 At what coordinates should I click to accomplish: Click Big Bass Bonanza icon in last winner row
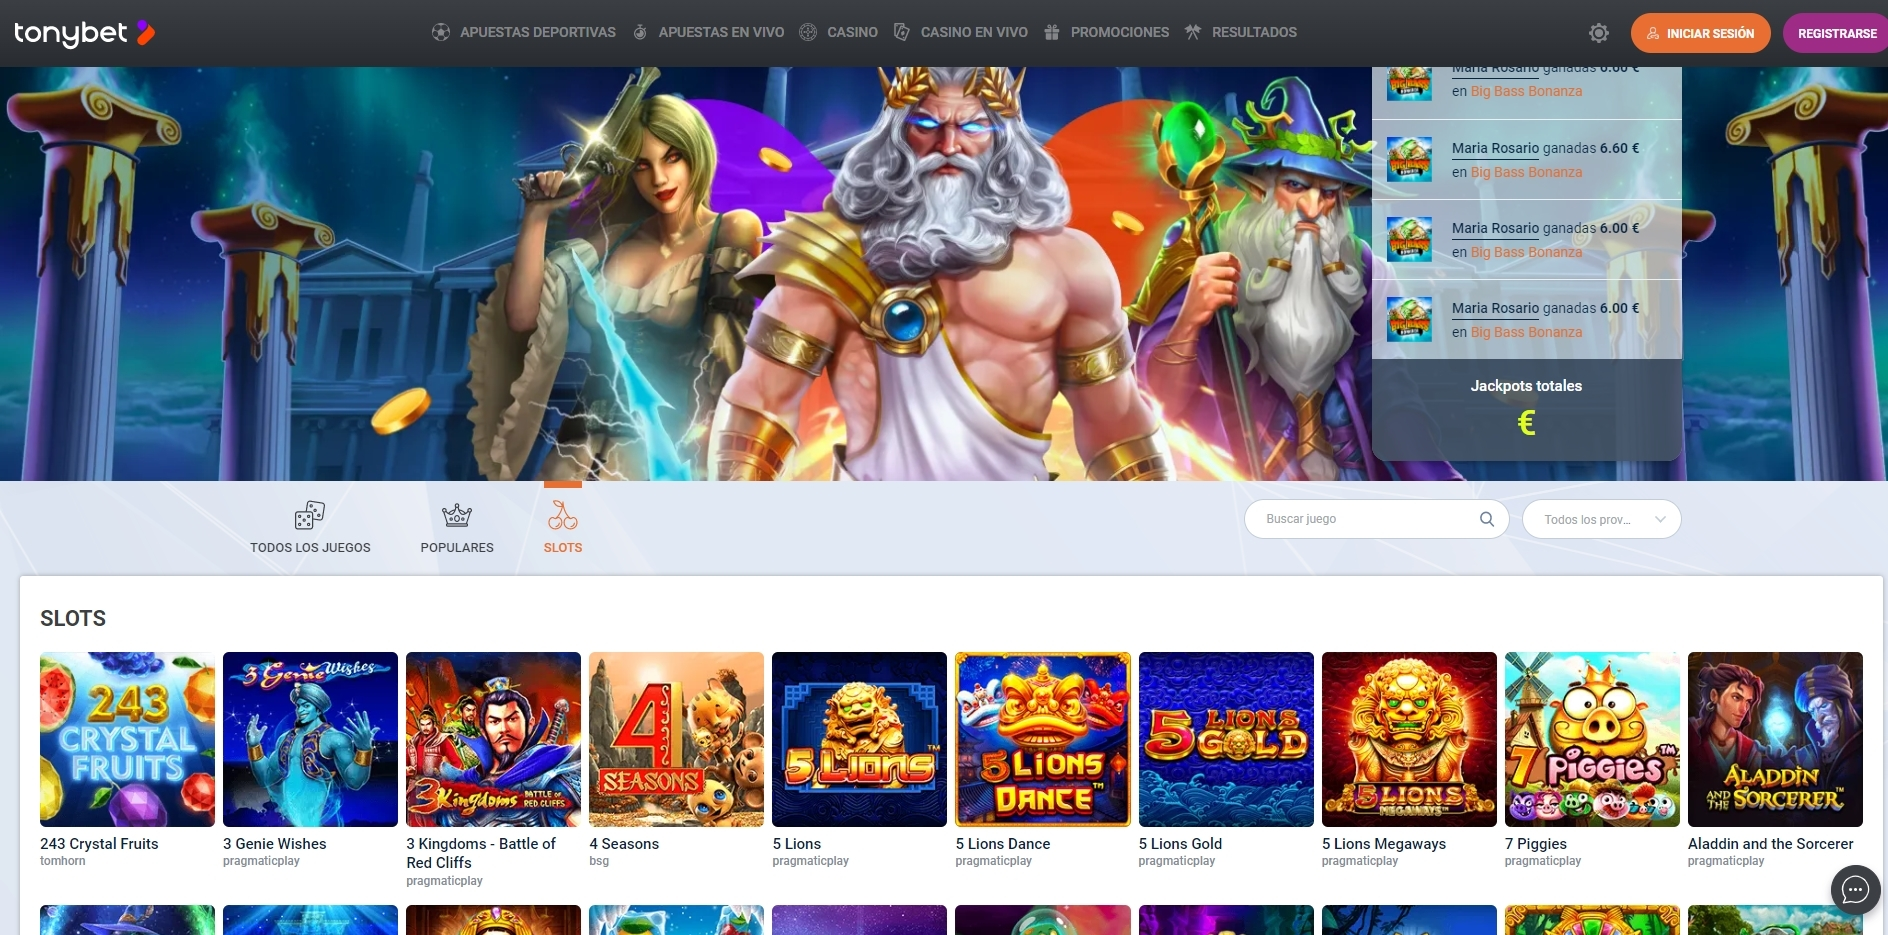1409,319
